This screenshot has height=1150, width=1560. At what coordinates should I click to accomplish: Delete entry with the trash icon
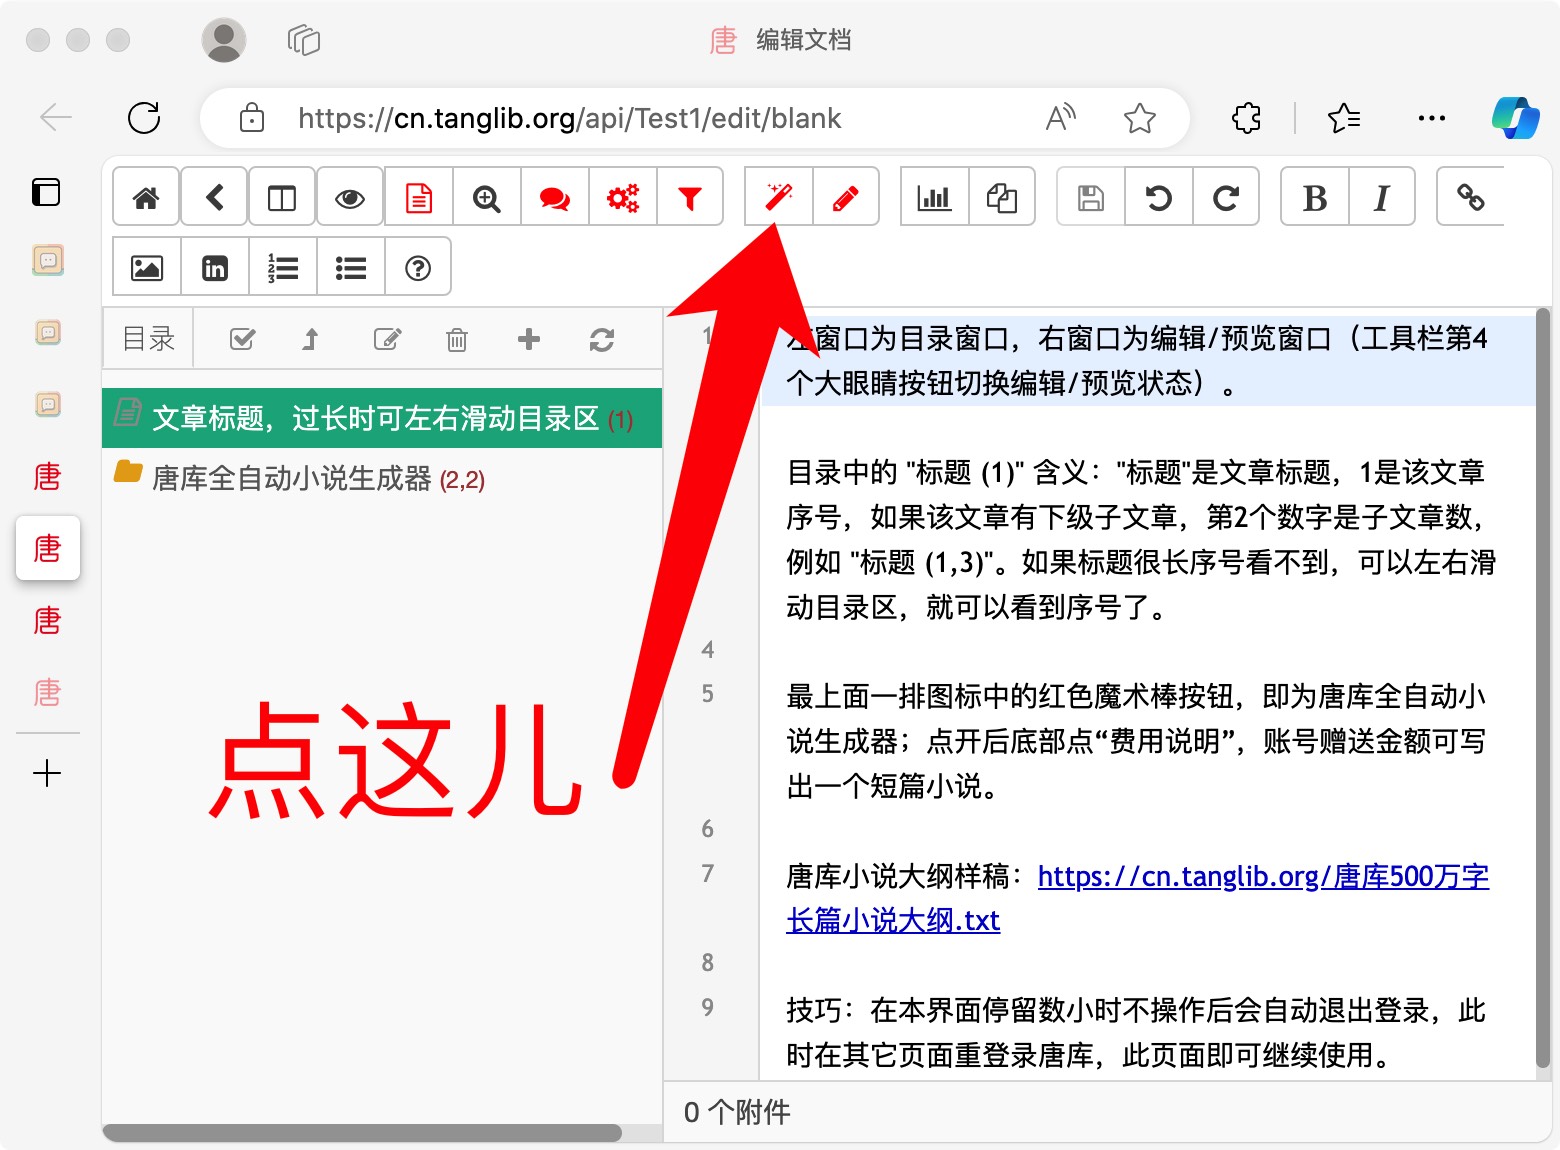(456, 339)
